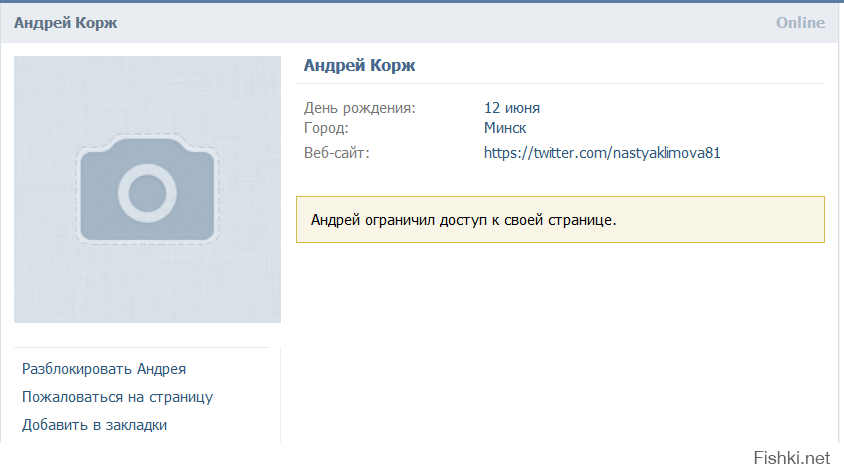Click the blank white area under the notice
844x473 pixels.
(x=560, y=340)
